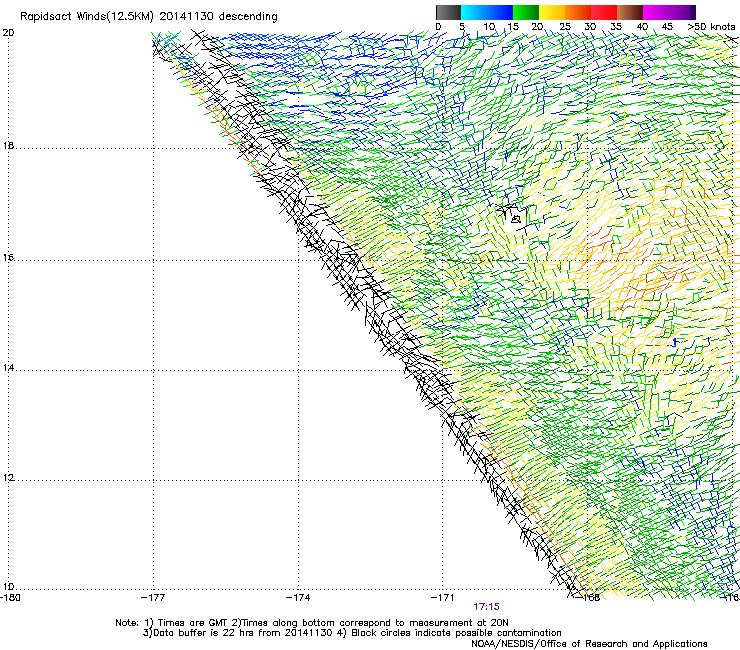This screenshot has width=740, height=650.
Task: Click the latitude '10' axis label
Action: click(x=8, y=587)
